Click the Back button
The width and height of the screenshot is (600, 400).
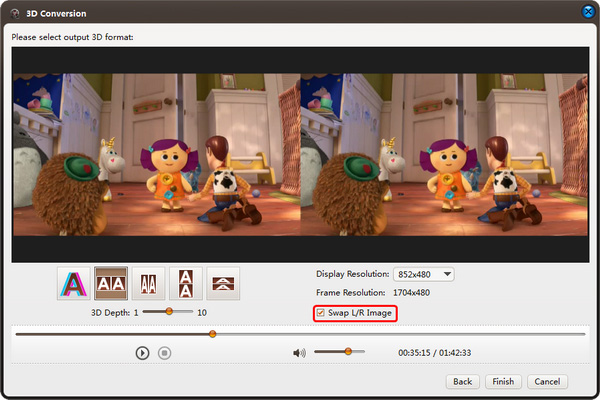pyautogui.click(x=463, y=382)
